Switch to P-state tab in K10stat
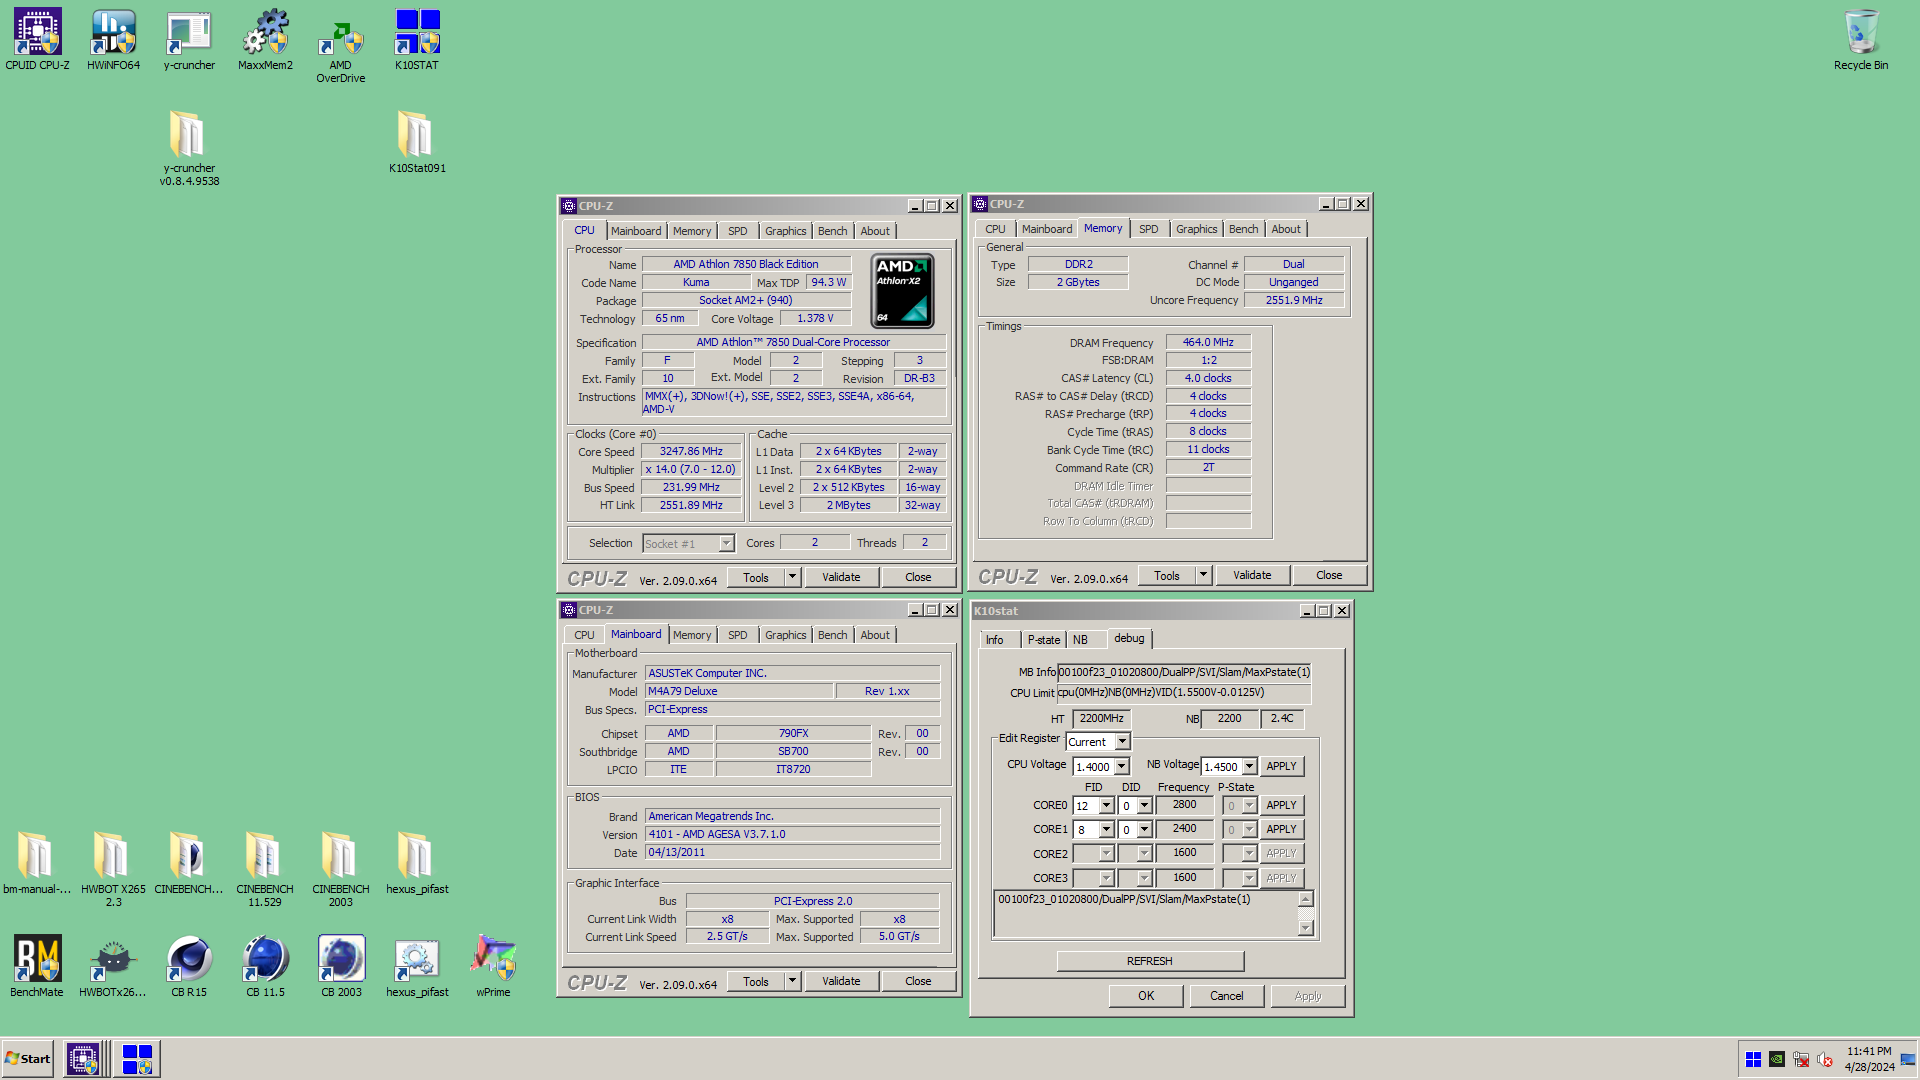The height and width of the screenshot is (1080, 1920). pyautogui.click(x=1043, y=640)
